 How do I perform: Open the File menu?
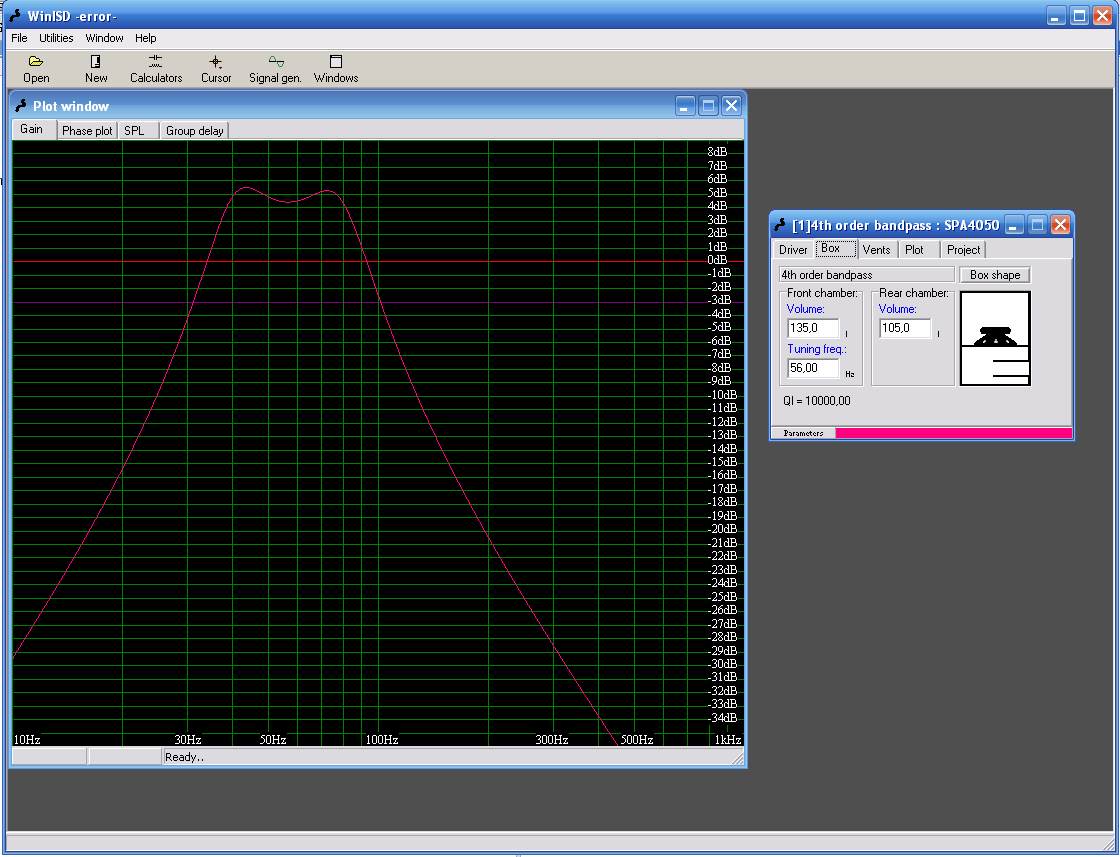pos(19,38)
